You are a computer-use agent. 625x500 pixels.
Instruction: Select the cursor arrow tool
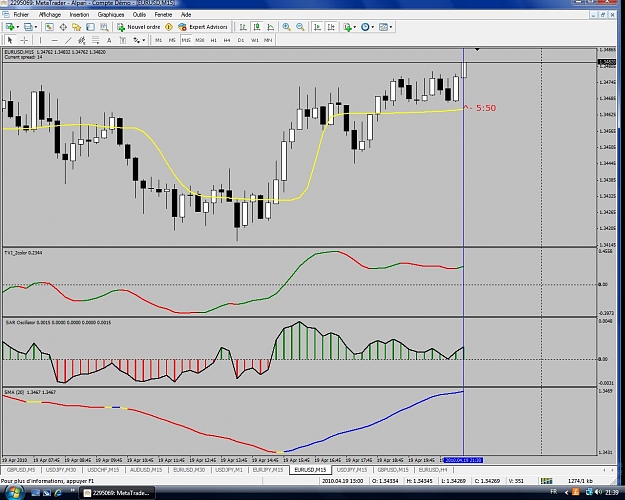coord(10,40)
